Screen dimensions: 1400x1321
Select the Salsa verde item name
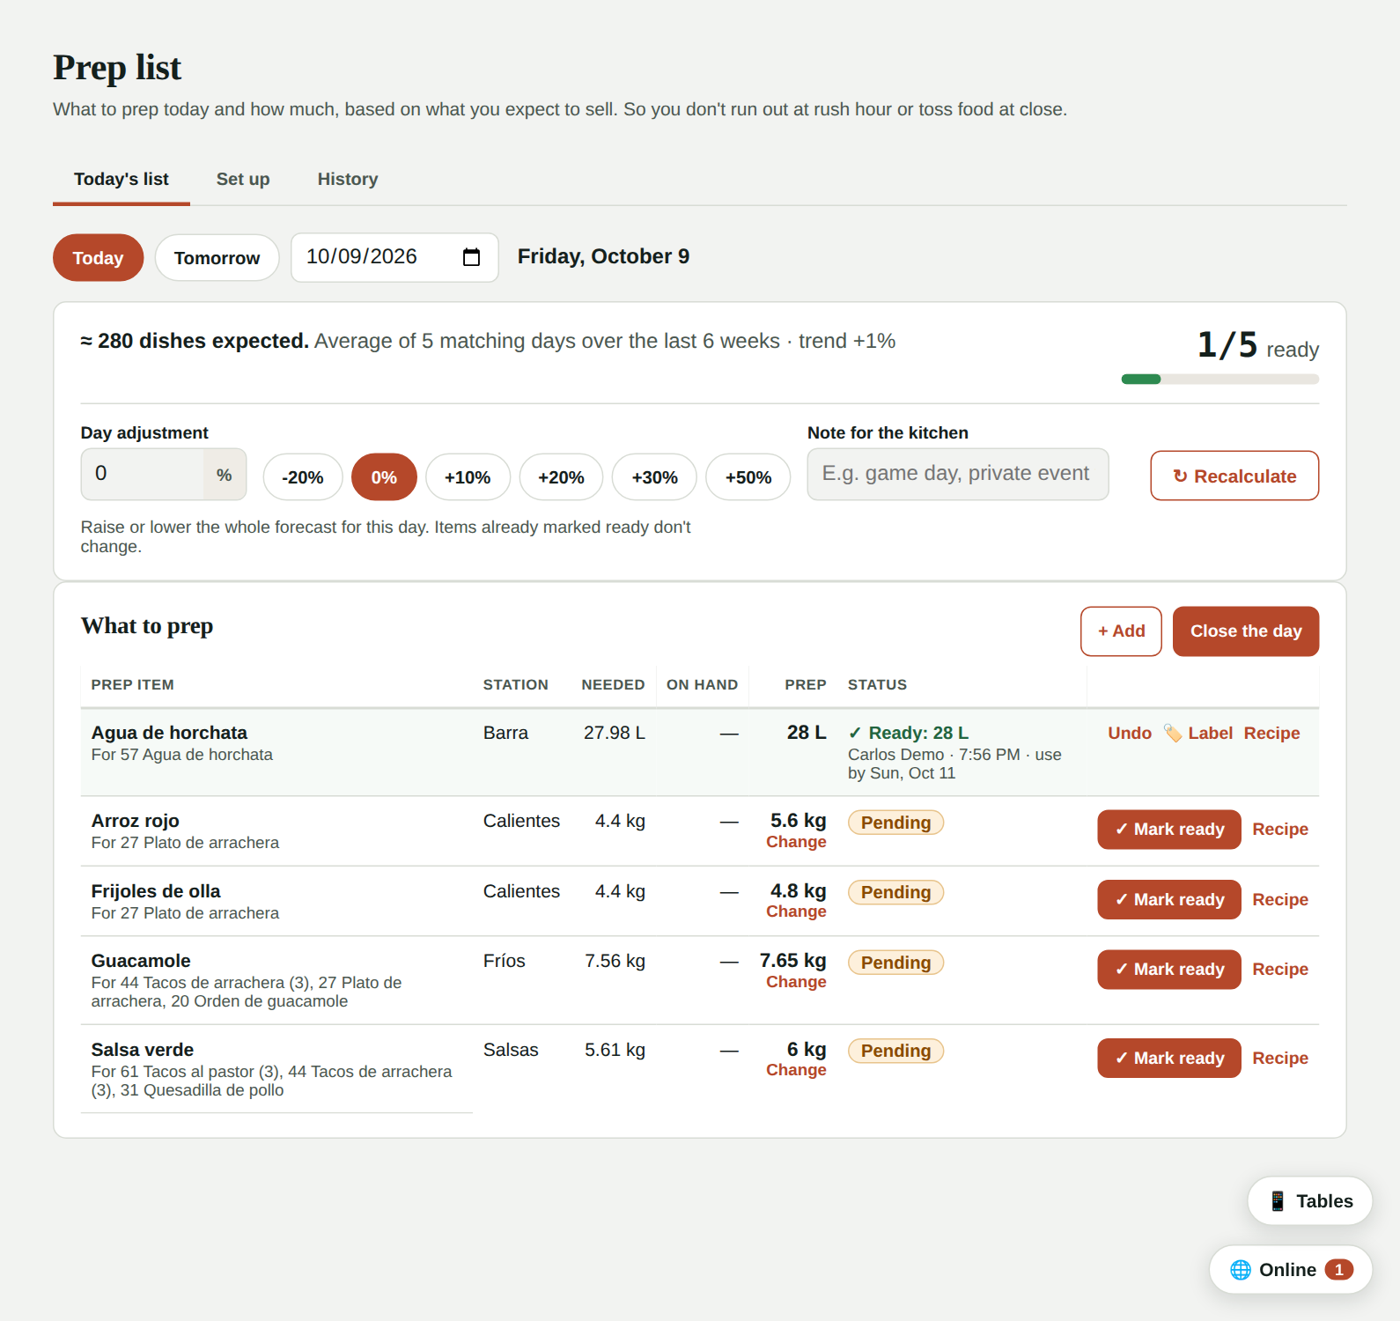pyautogui.click(x=142, y=1050)
